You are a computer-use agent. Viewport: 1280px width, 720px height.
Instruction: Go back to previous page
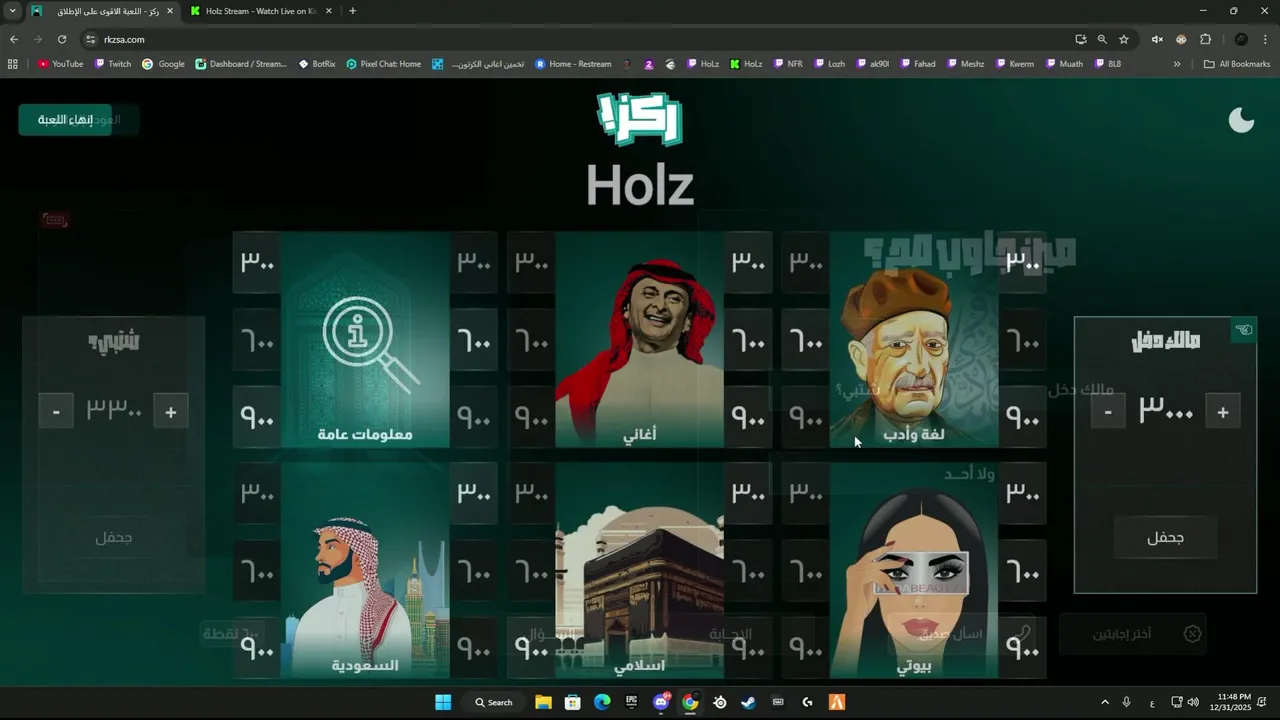[x=14, y=39]
